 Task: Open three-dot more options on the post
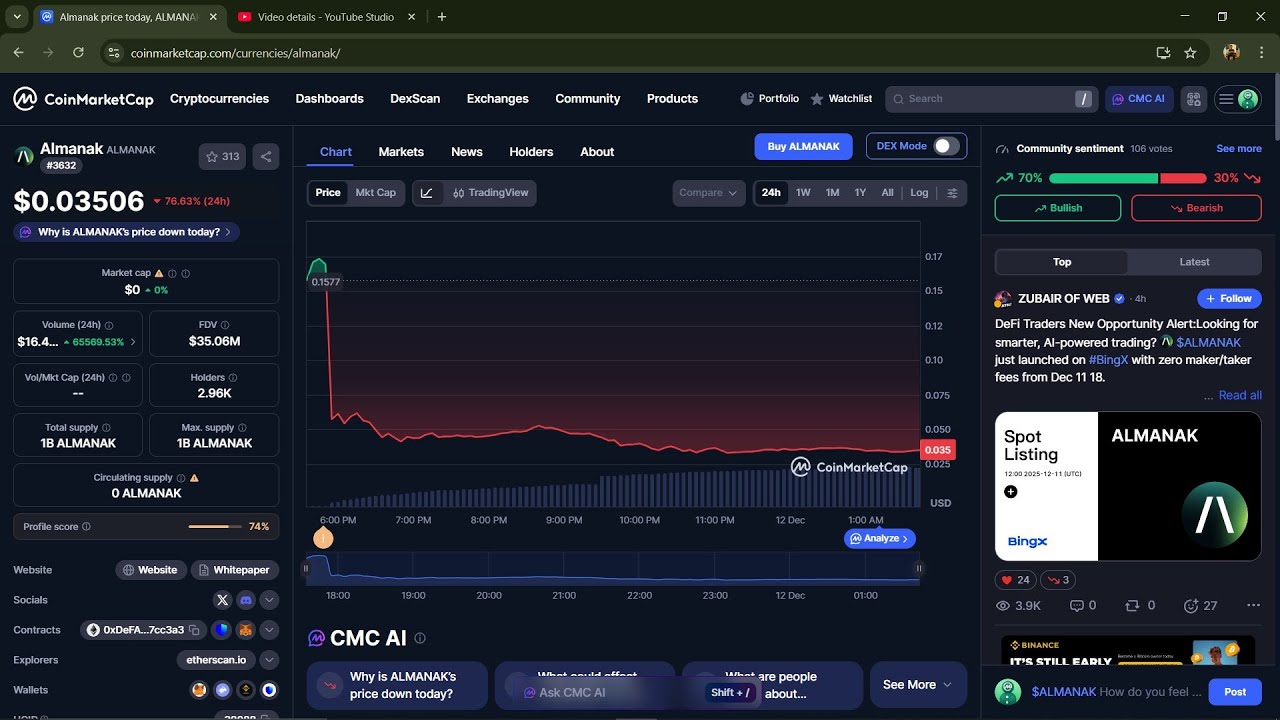tap(1253, 606)
